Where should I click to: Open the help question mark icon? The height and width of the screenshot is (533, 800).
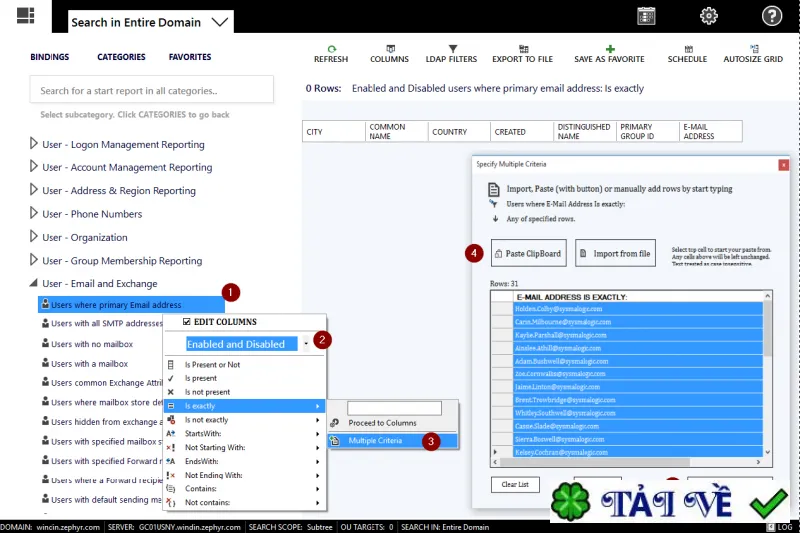(771, 16)
